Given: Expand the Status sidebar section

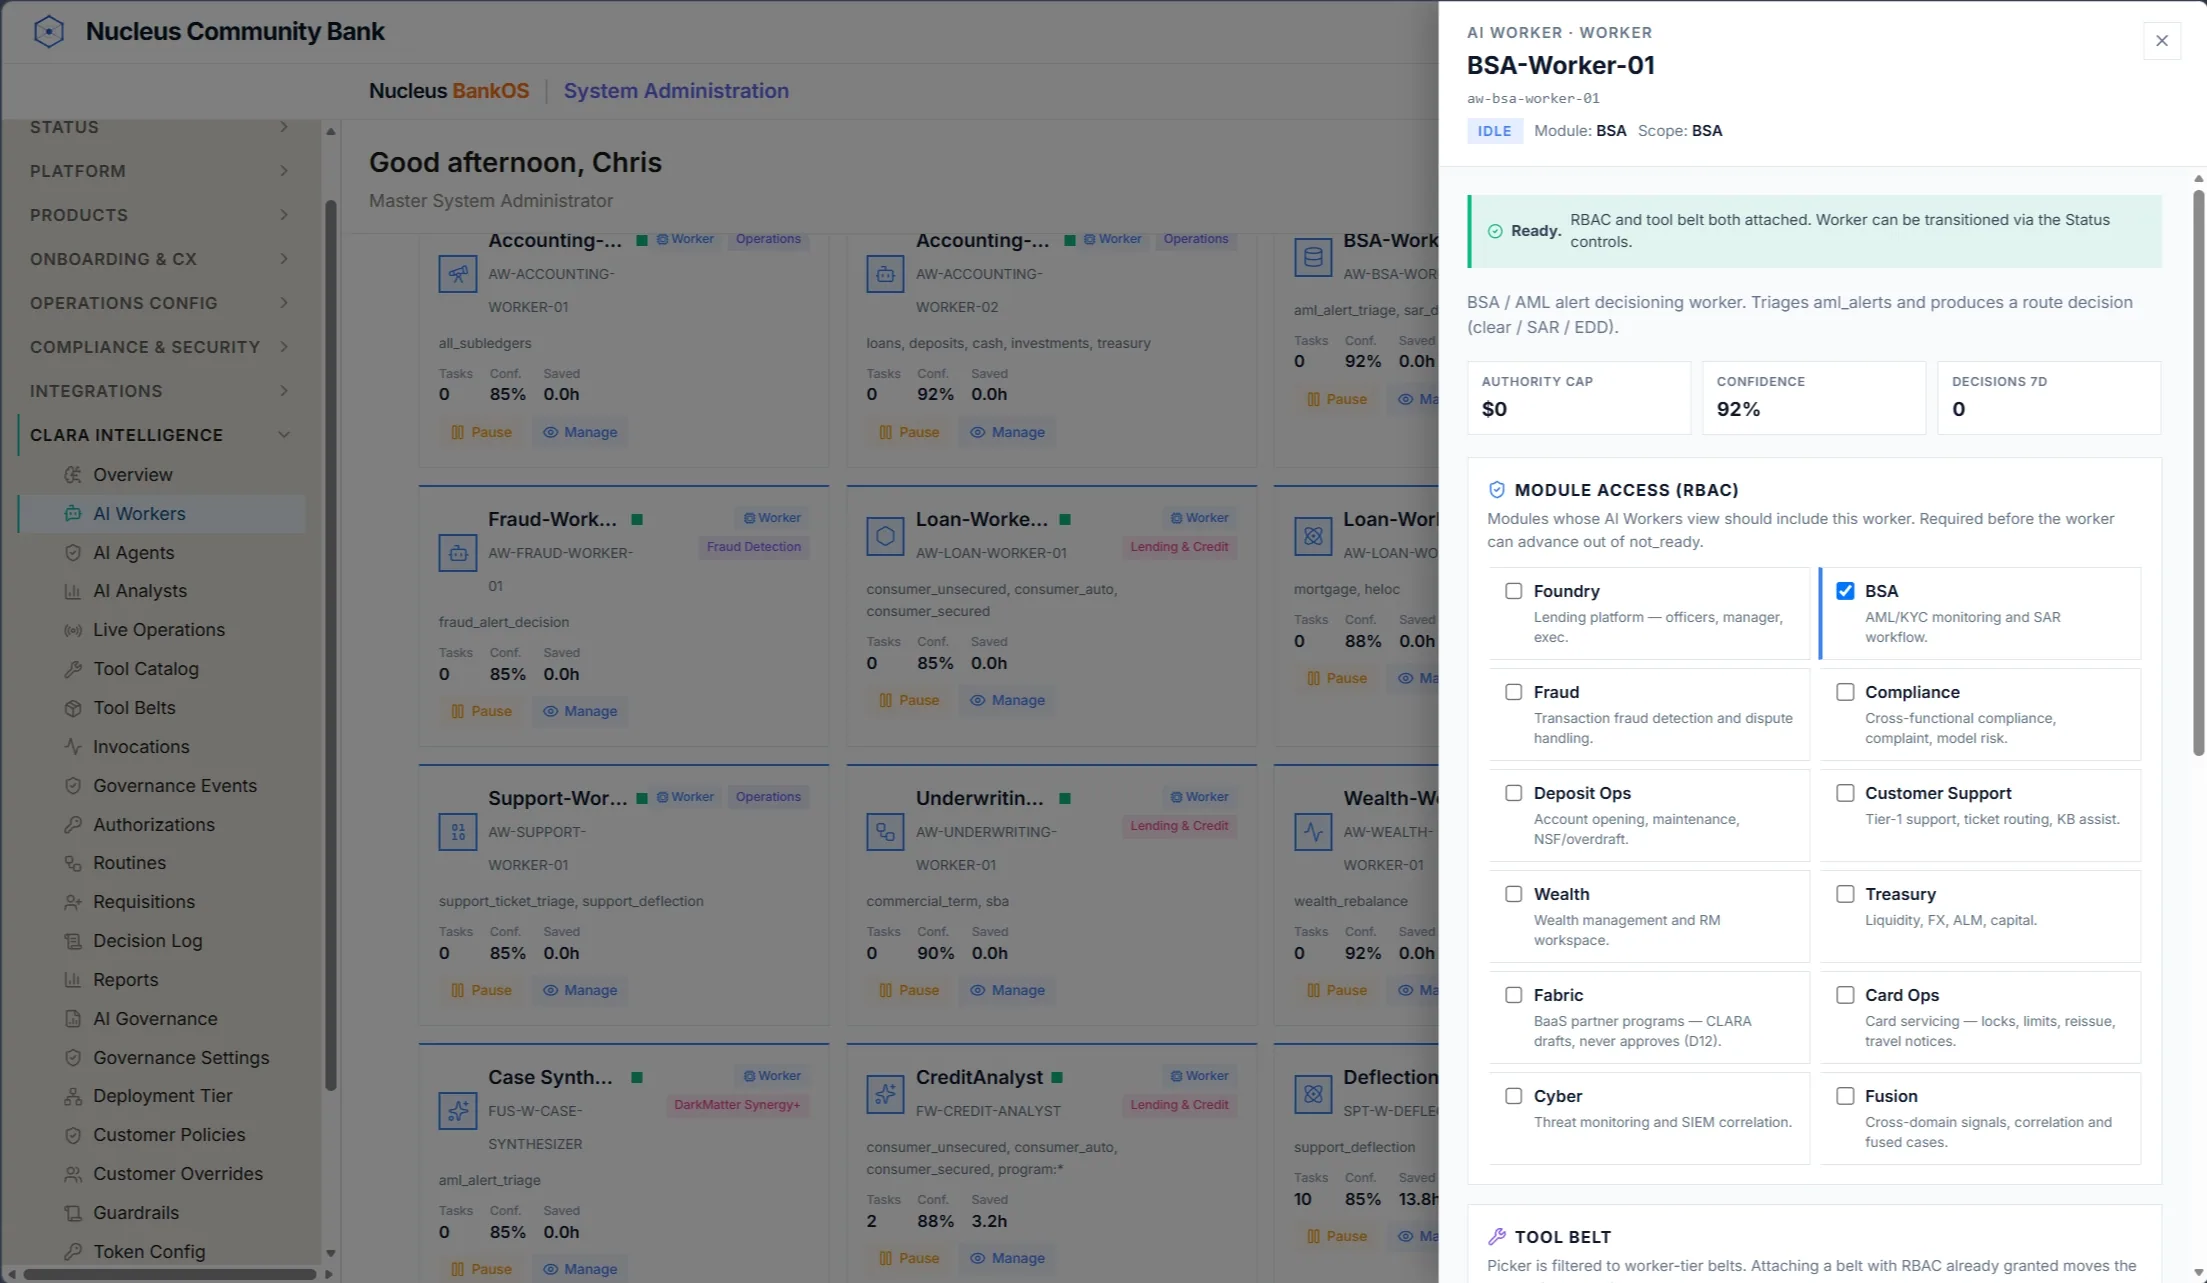Looking at the screenshot, I should [x=160, y=127].
